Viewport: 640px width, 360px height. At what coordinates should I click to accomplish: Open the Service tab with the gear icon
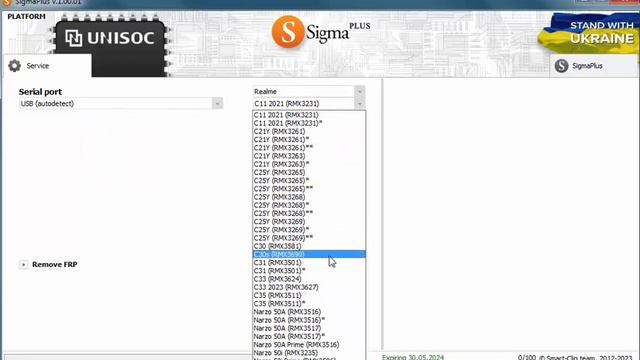[47, 66]
